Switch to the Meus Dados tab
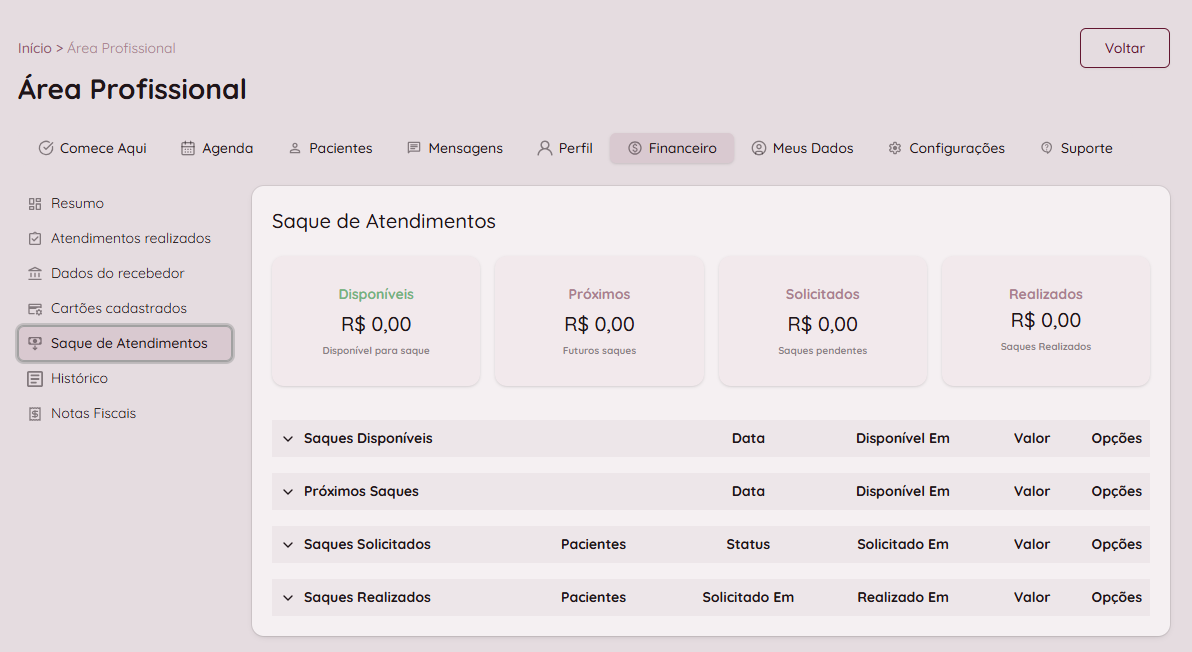The width and height of the screenshot is (1192, 652). click(x=802, y=148)
